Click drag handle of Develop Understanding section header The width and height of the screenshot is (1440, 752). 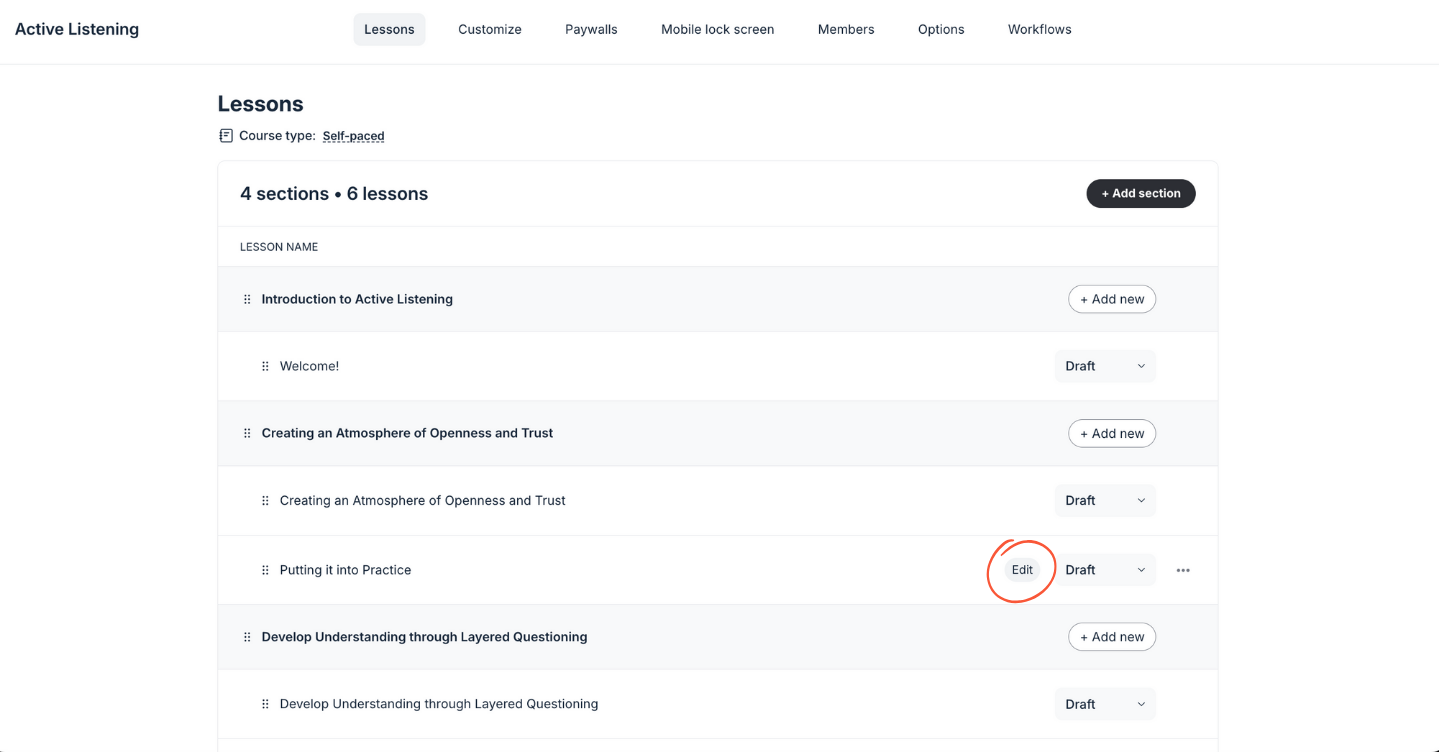pos(247,637)
